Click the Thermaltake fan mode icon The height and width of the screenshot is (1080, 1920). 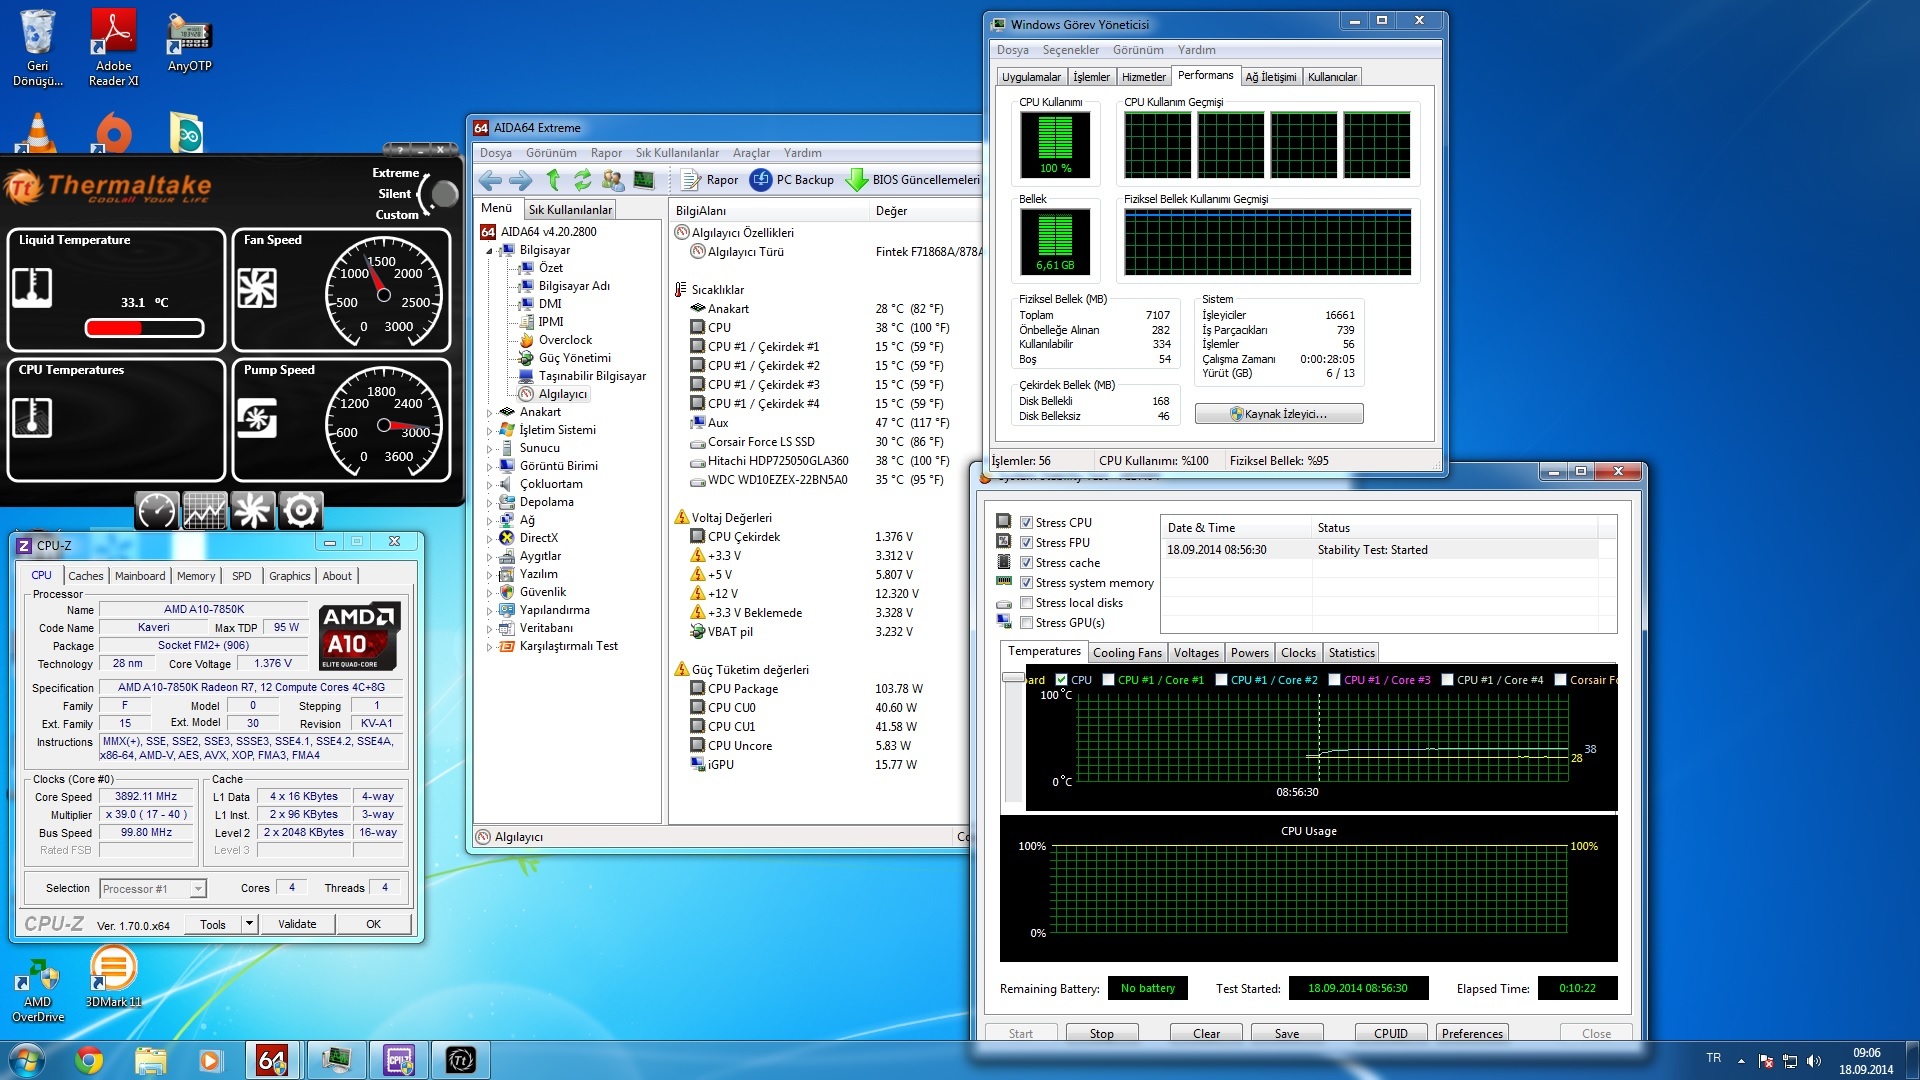[x=252, y=511]
